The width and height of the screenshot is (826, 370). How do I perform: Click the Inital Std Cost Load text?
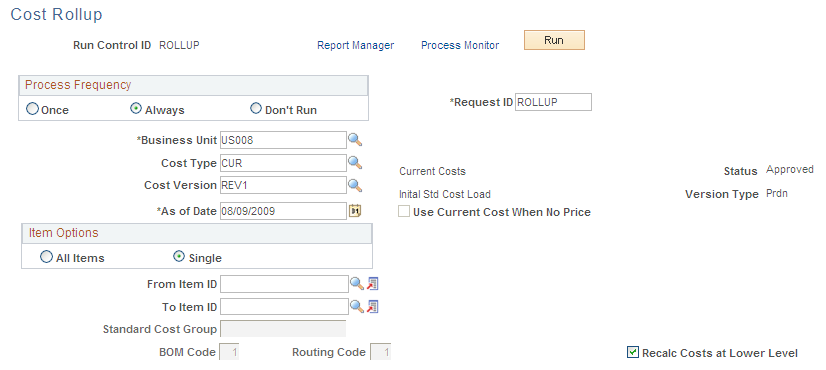coord(445,194)
